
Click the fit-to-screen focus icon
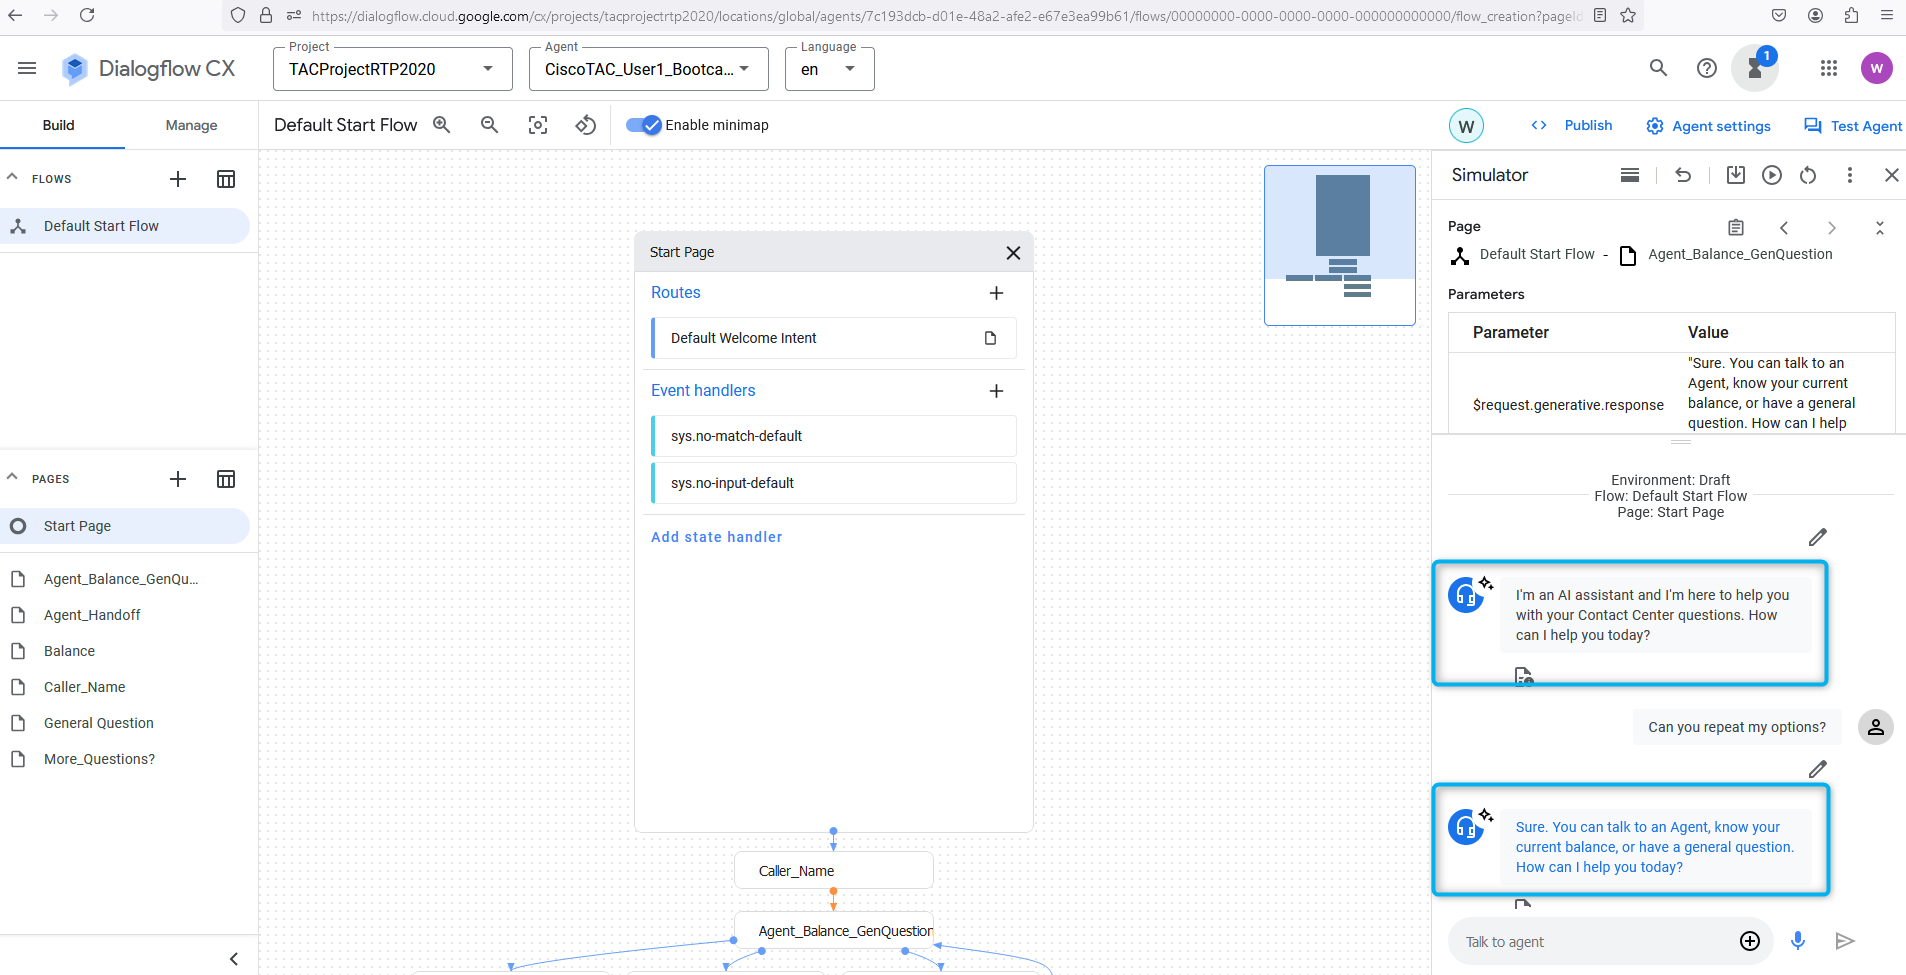pyautogui.click(x=538, y=125)
